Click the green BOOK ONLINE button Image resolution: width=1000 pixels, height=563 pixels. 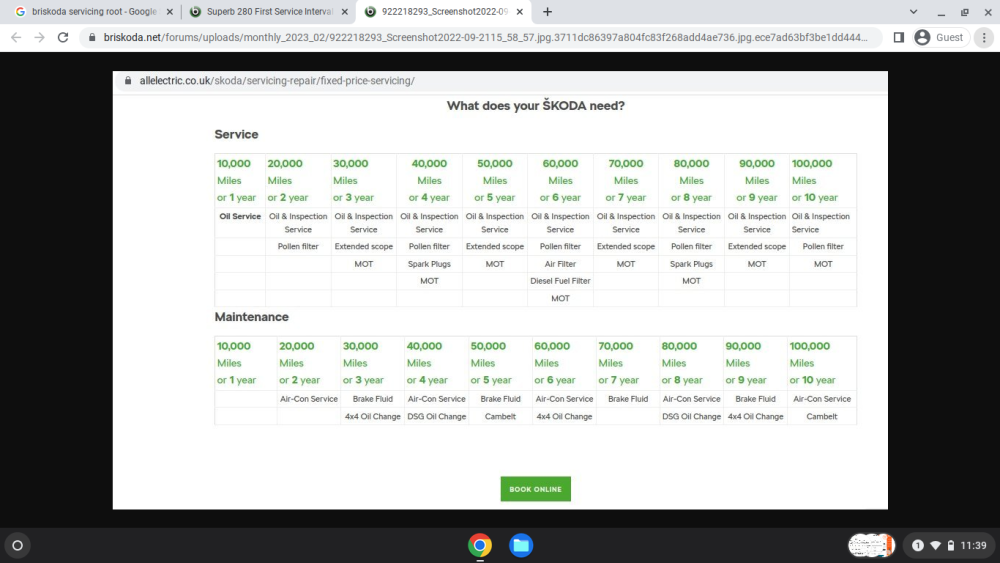coord(535,489)
